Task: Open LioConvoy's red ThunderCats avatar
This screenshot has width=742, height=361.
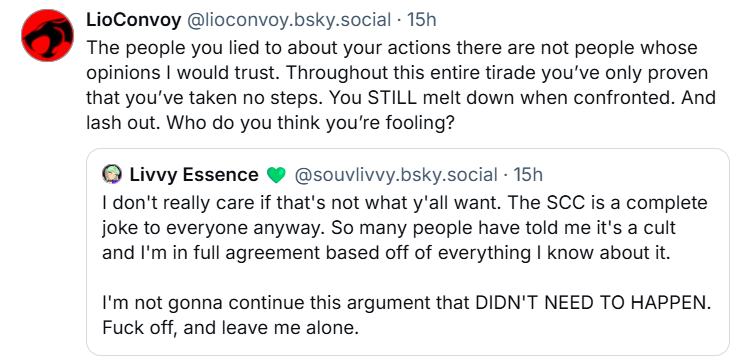Action: coord(47,35)
